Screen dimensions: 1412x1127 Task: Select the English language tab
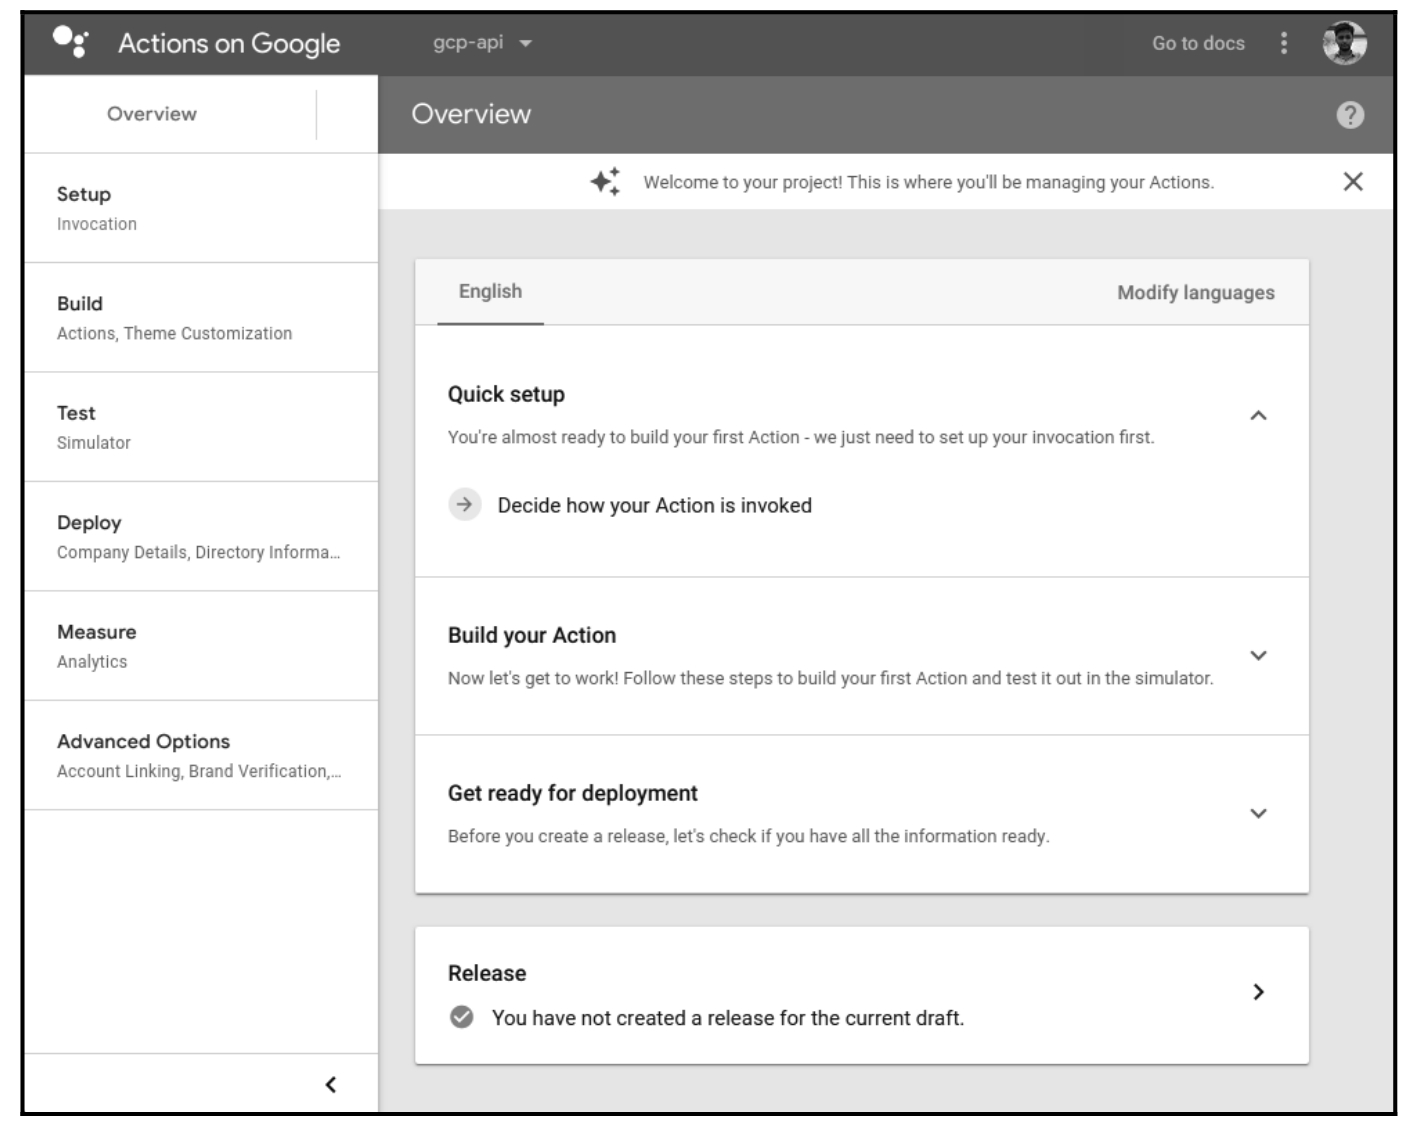[x=490, y=292]
